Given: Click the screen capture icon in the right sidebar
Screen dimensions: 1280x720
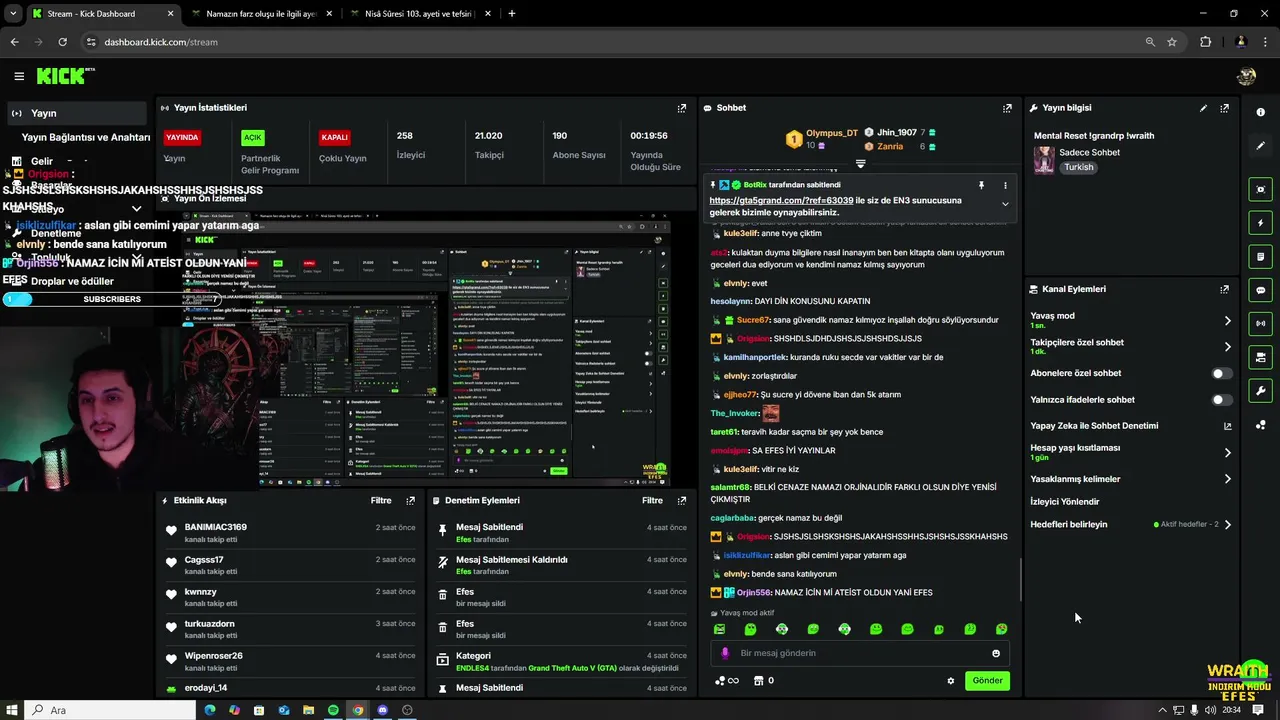Looking at the screenshot, I should [x=1260, y=189].
